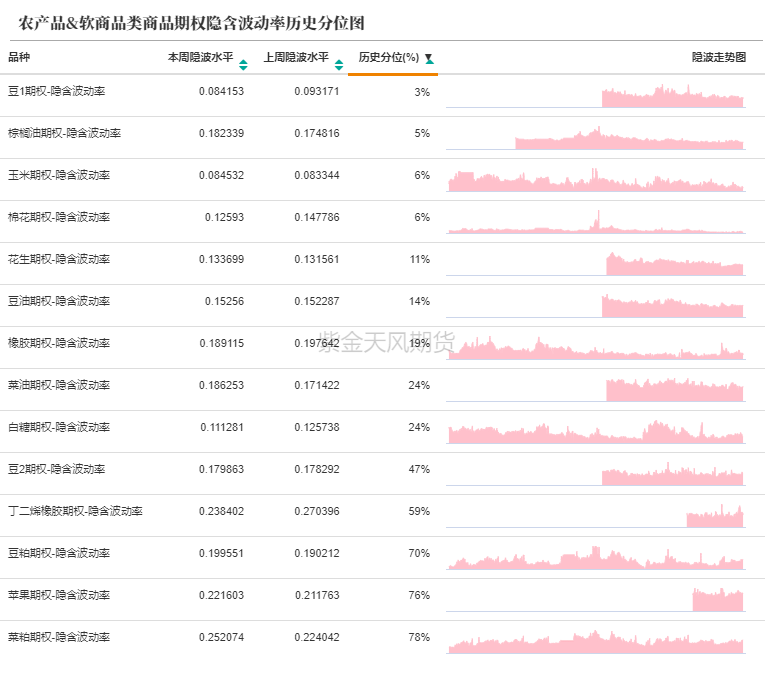
Task: Select 豆油期权-隐含波动率 row name
Action: coord(59,301)
